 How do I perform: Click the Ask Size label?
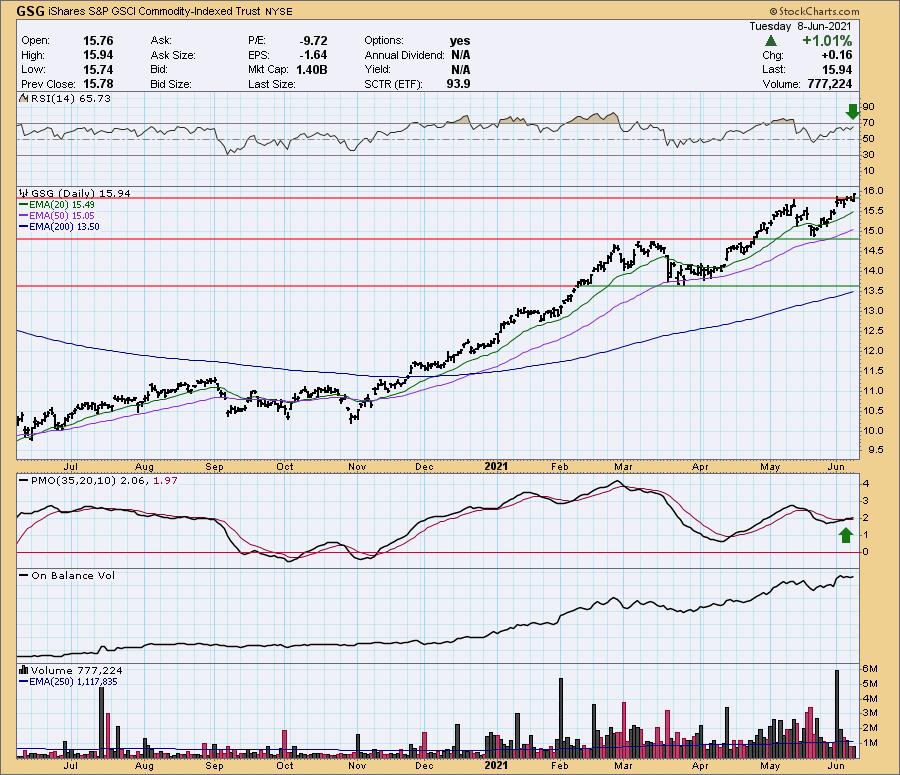coord(173,55)
